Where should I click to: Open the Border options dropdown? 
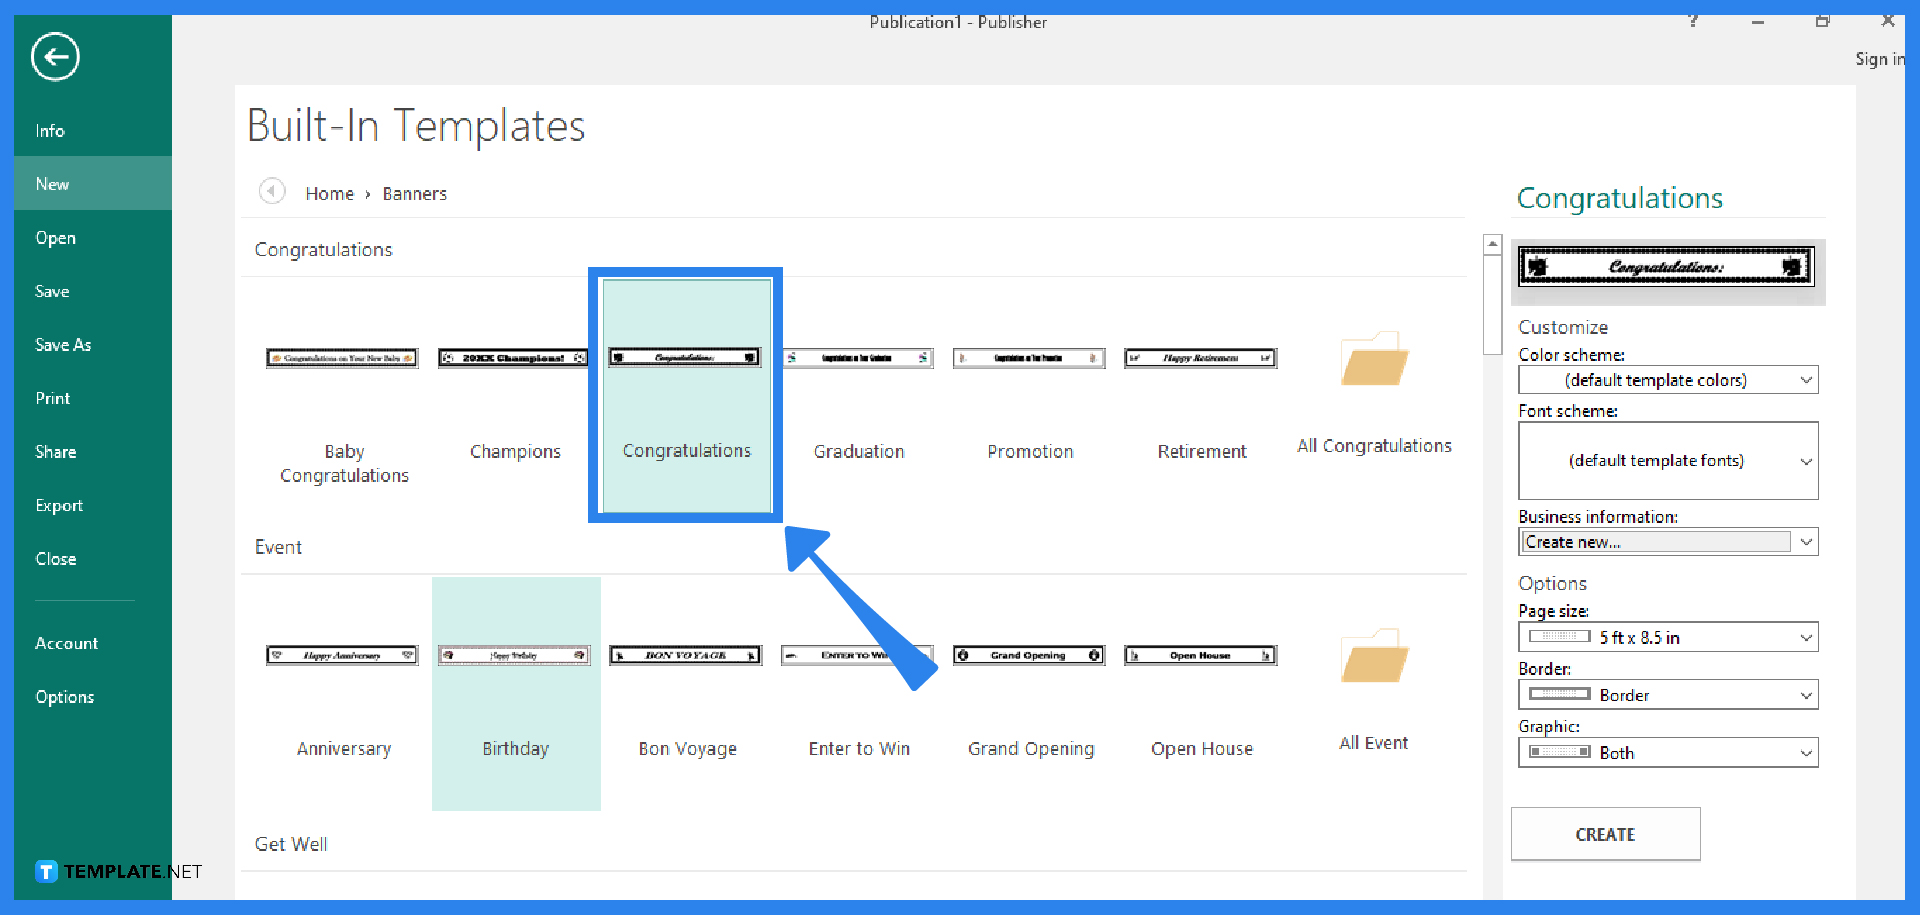pyautogui.click(x=1806, y=694)
